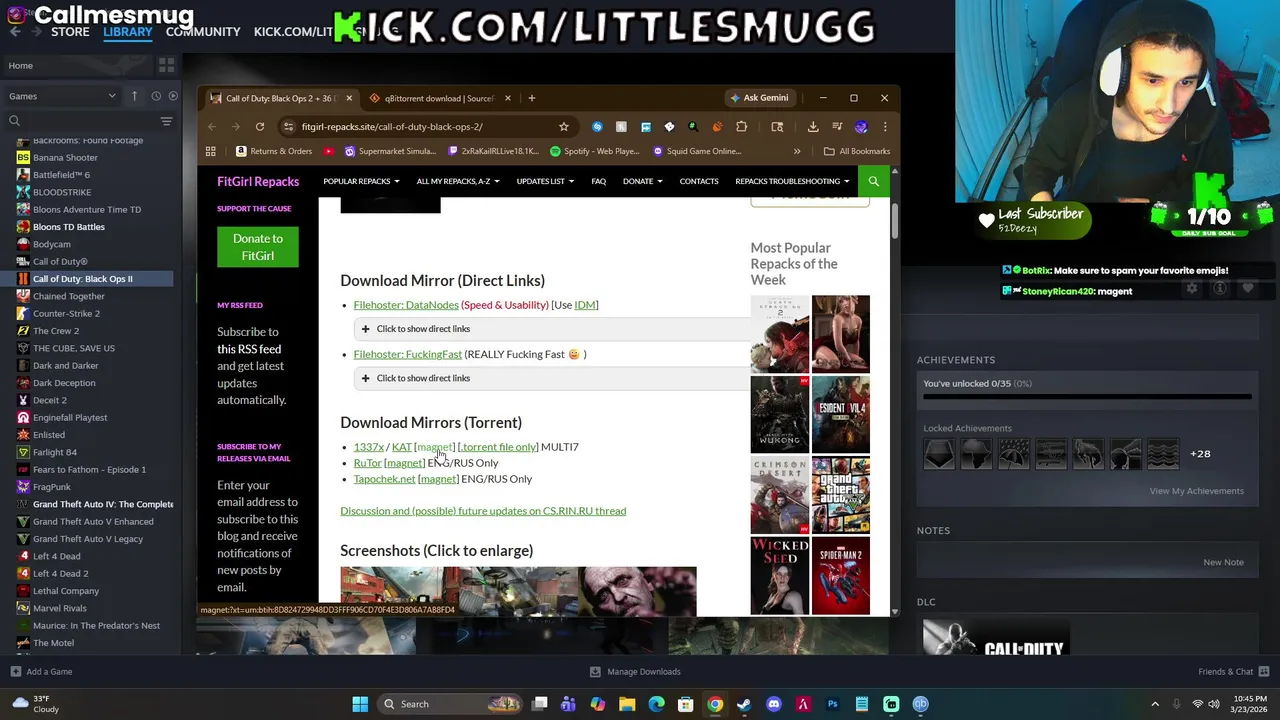Reload the FitGirl page in Chrome
Viewport: 1280px width, 720px height.
point(260,127)
